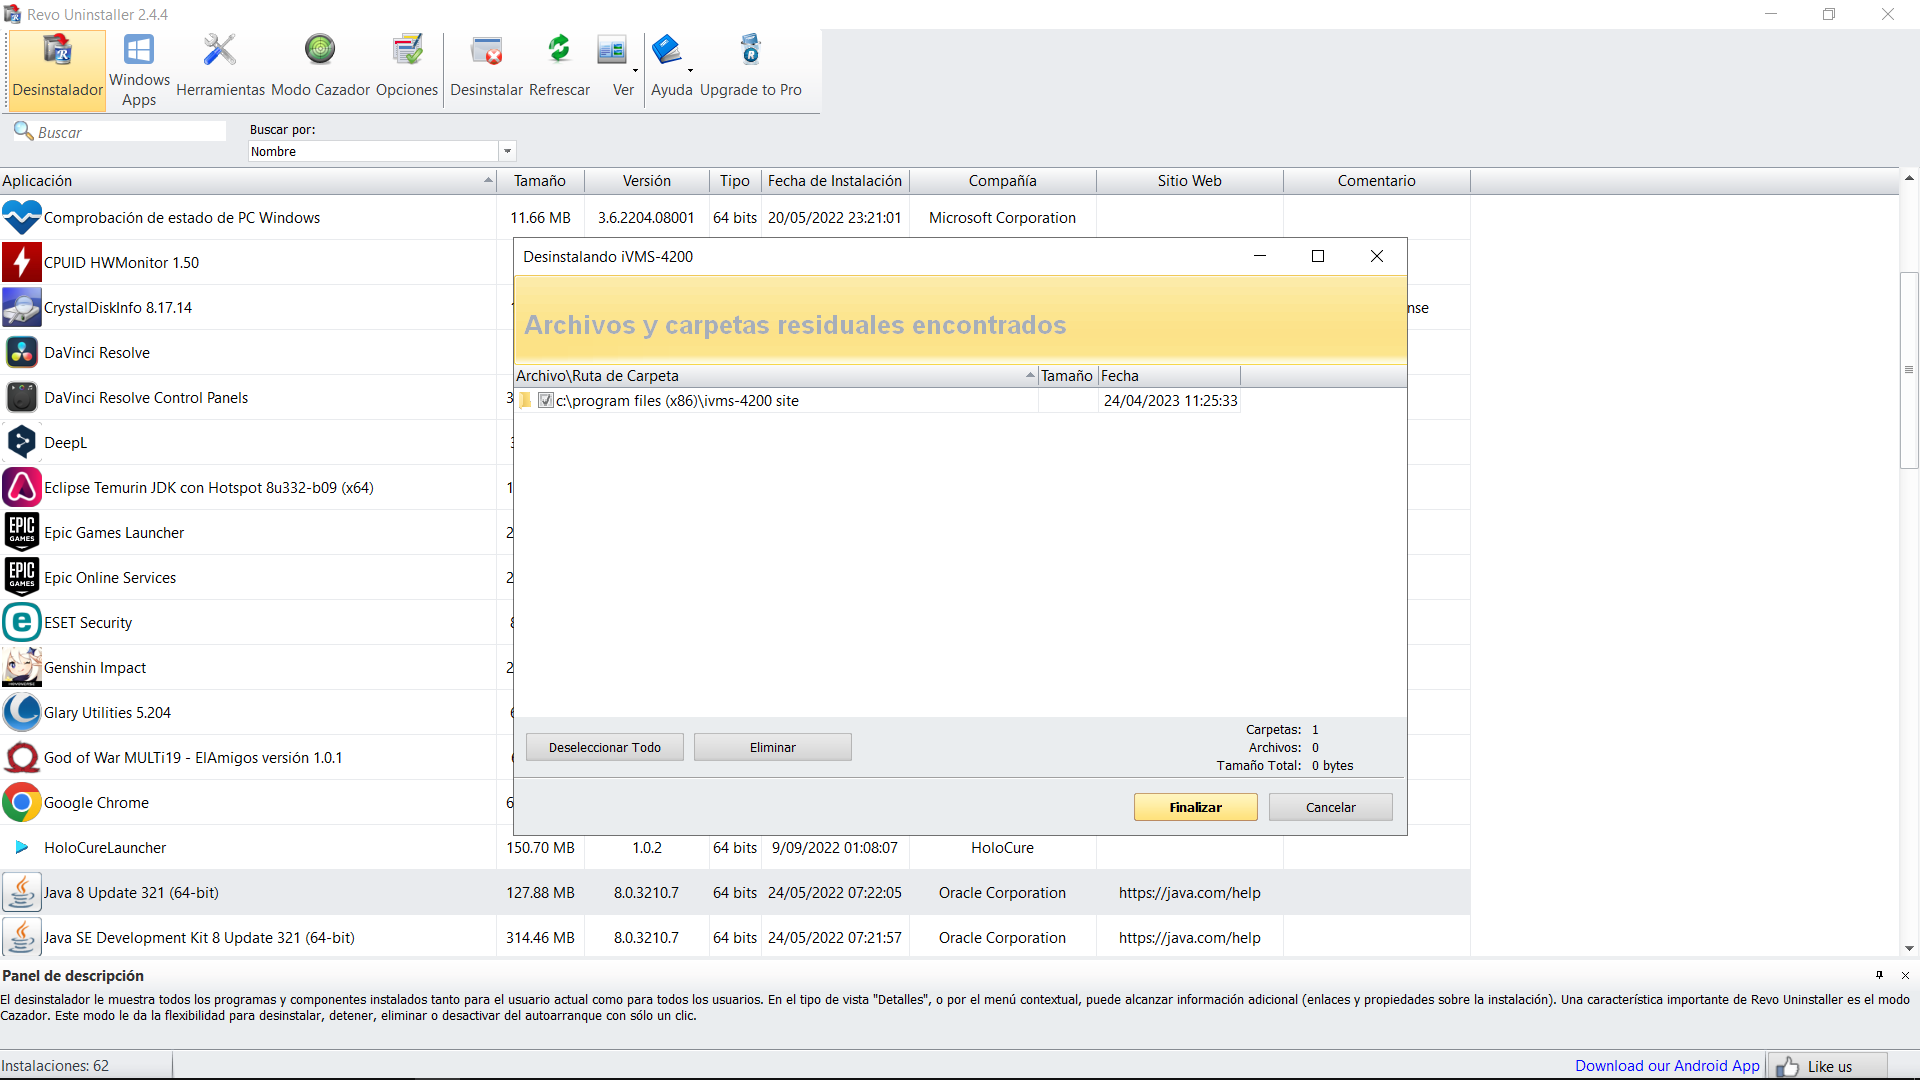Select the Google Chrome icon
This screenshot has width=1920, height=1080.
tap(22, 802)
